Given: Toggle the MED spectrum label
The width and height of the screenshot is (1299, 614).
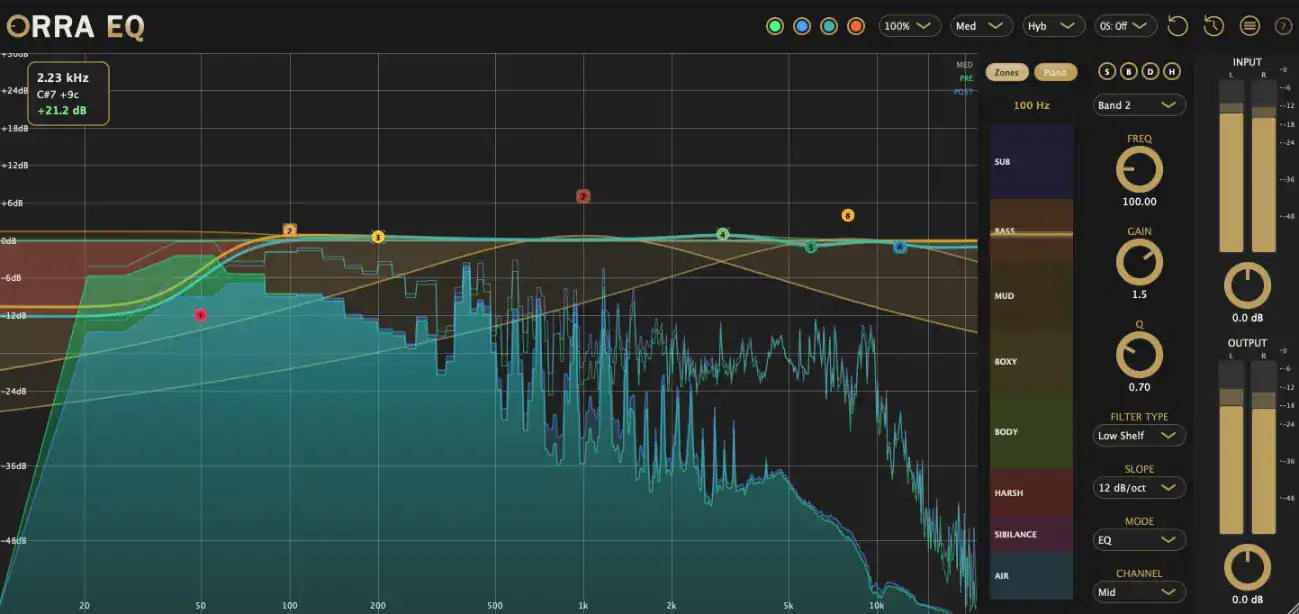Looking at the screenshot, I should click(x=965, y=64).
